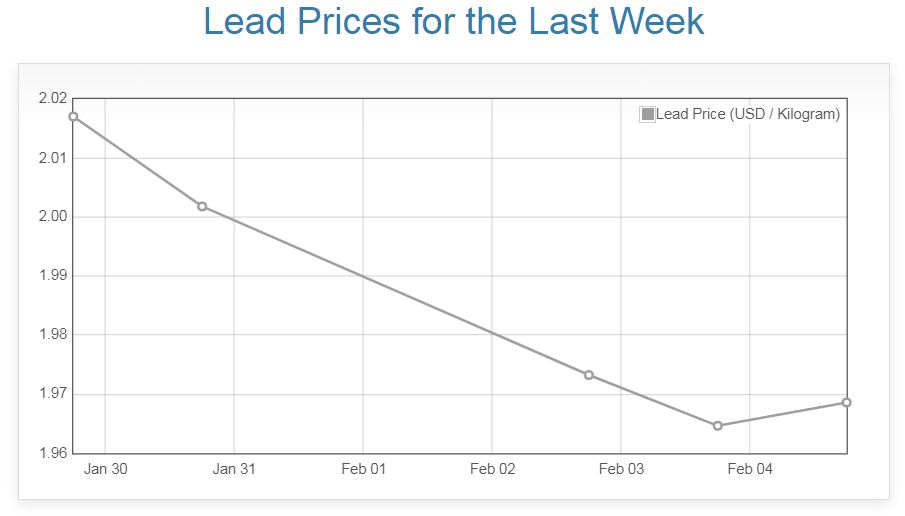This screenshot has height=516, width=905.
Task: Click the 1.99 price axis value
Action: point(53,275)
